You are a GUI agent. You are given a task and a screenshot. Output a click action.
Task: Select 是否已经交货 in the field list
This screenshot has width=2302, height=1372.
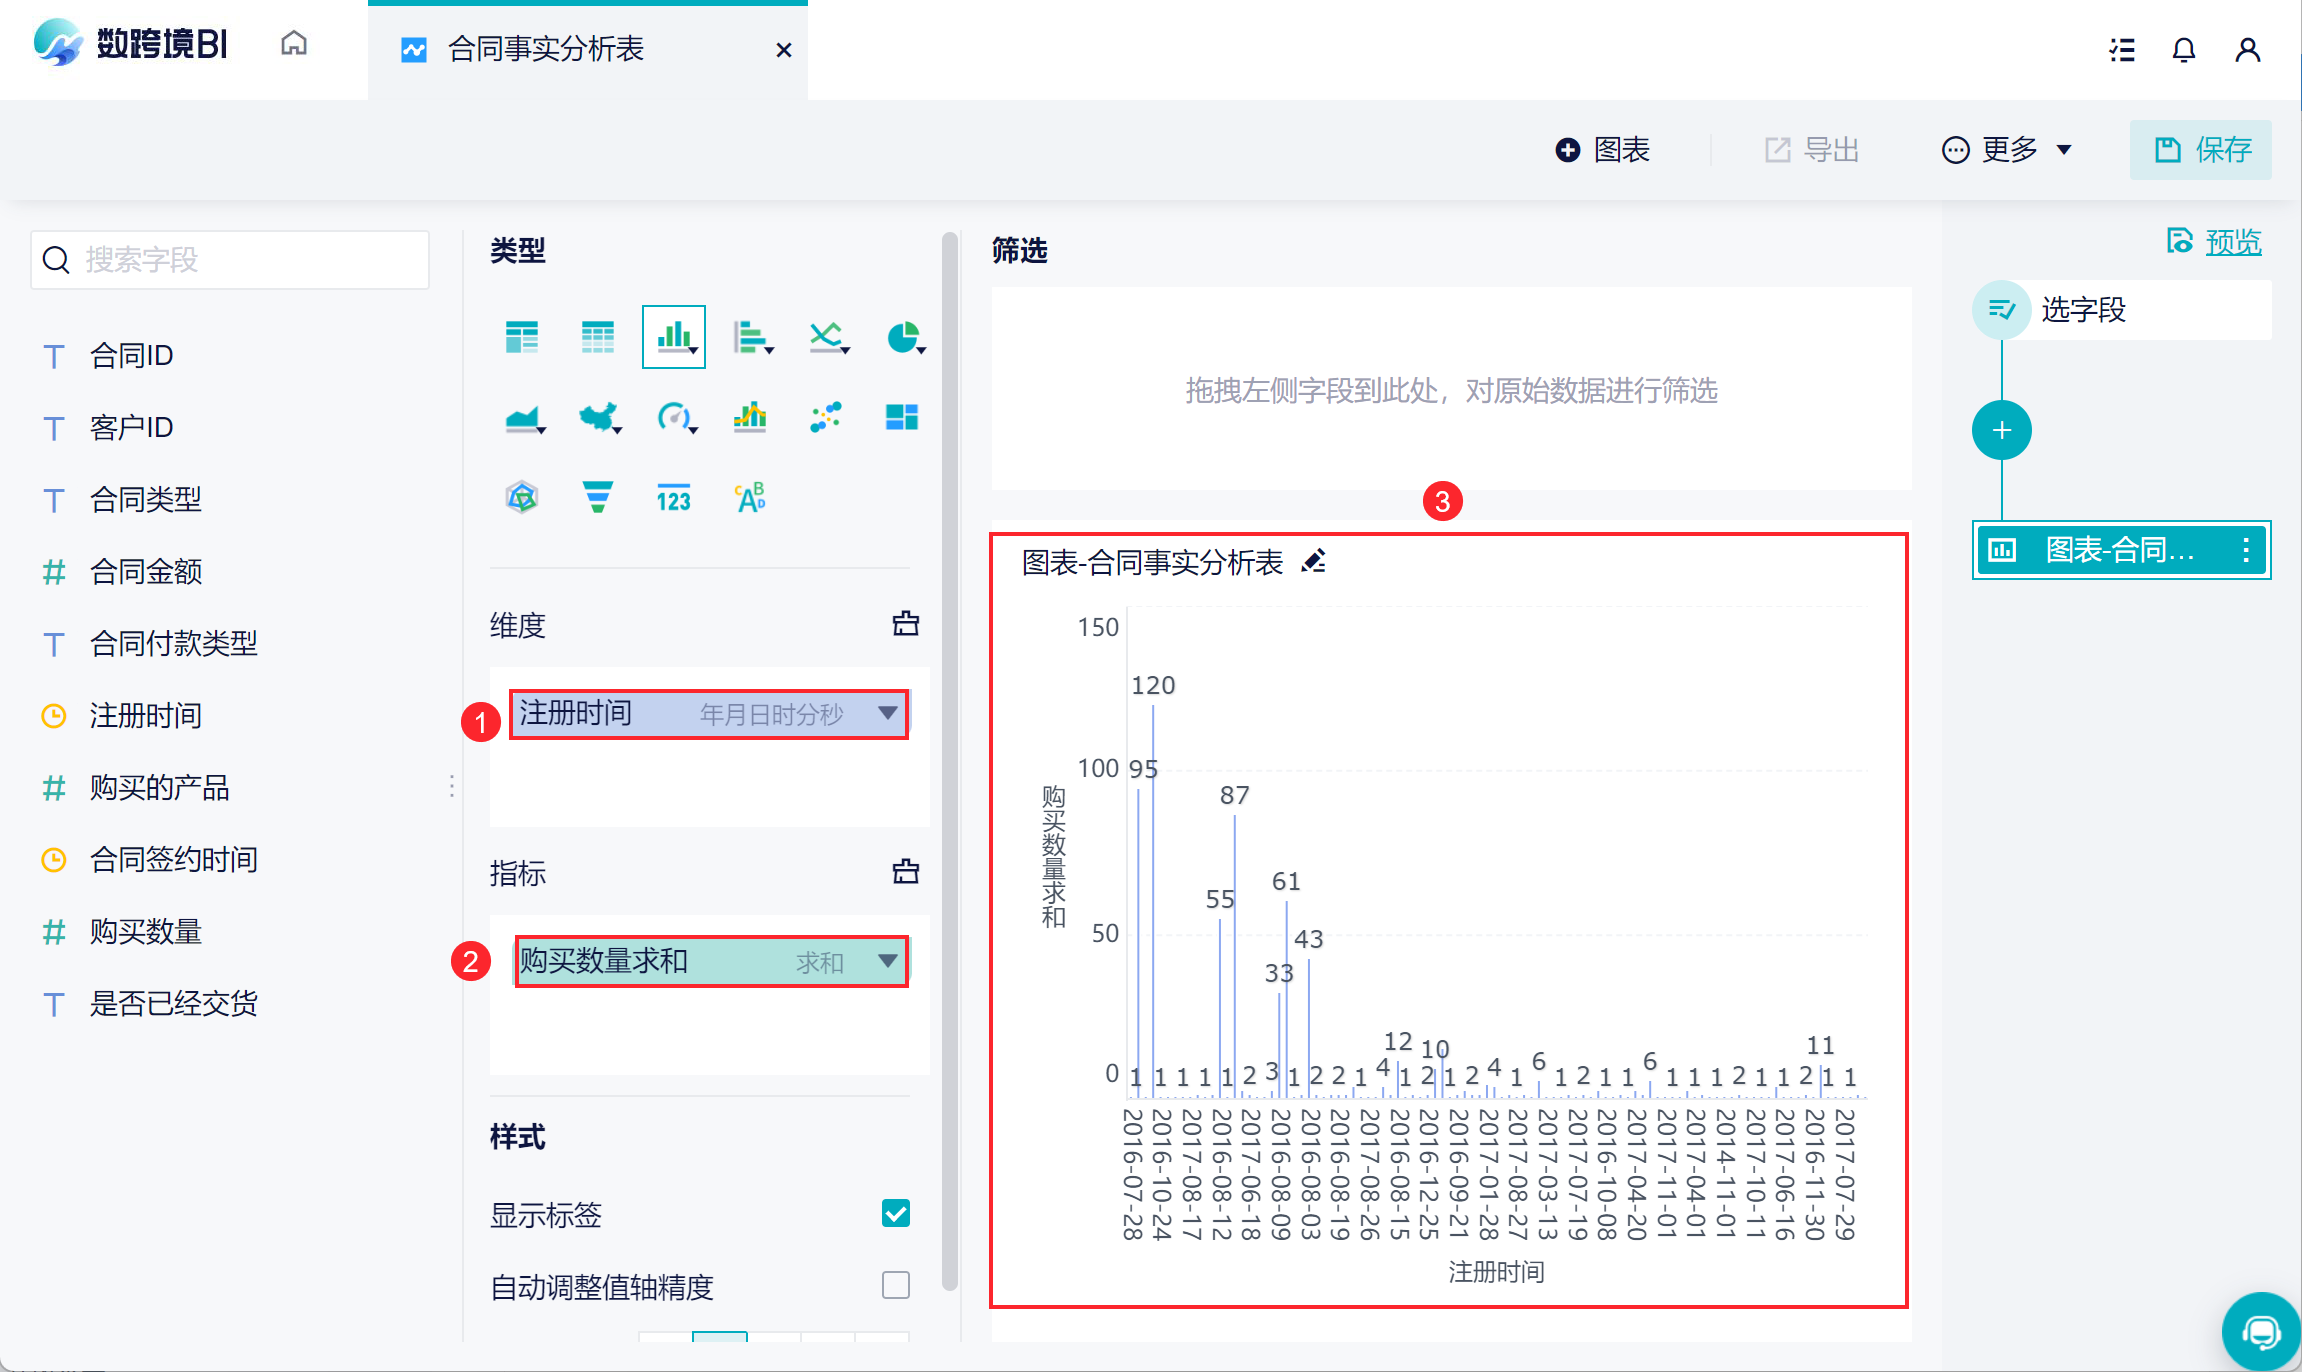tap(174, 1004)
